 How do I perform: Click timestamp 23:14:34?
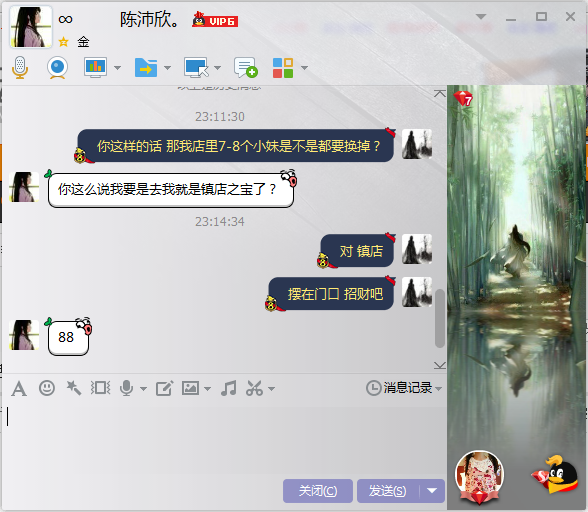(x=219, y=222)
